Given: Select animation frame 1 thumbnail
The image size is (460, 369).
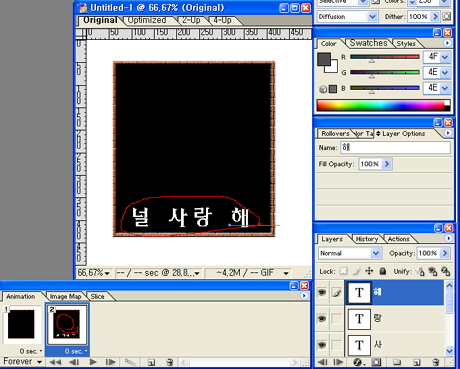Looking at the screenshot, I should pyautogui.click(x=21, y=324).
